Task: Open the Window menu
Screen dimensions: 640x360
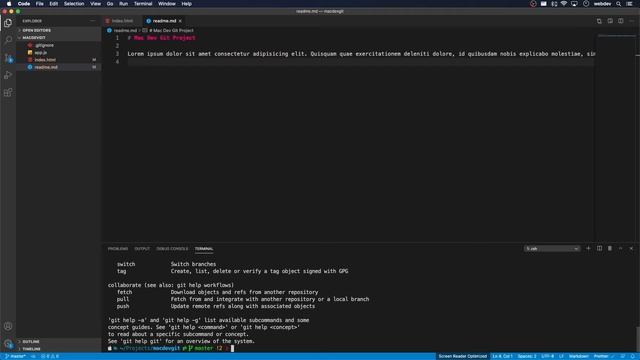Action: coord(167,4)
